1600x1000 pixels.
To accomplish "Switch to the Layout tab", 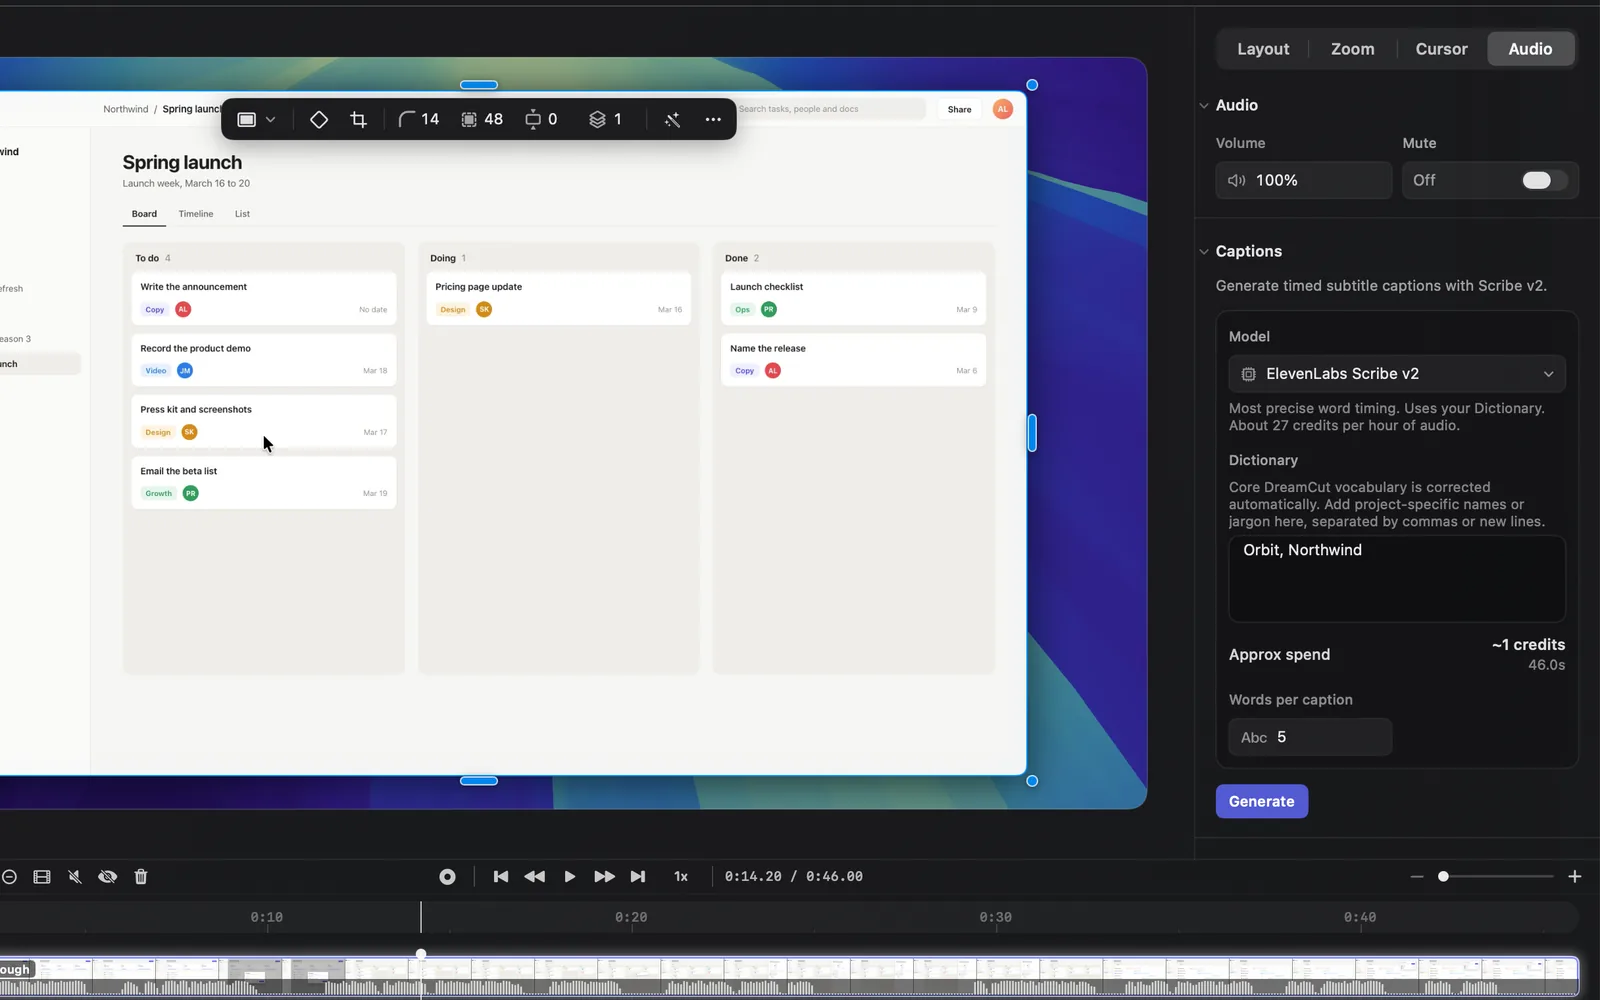I will coord(1263,49).
